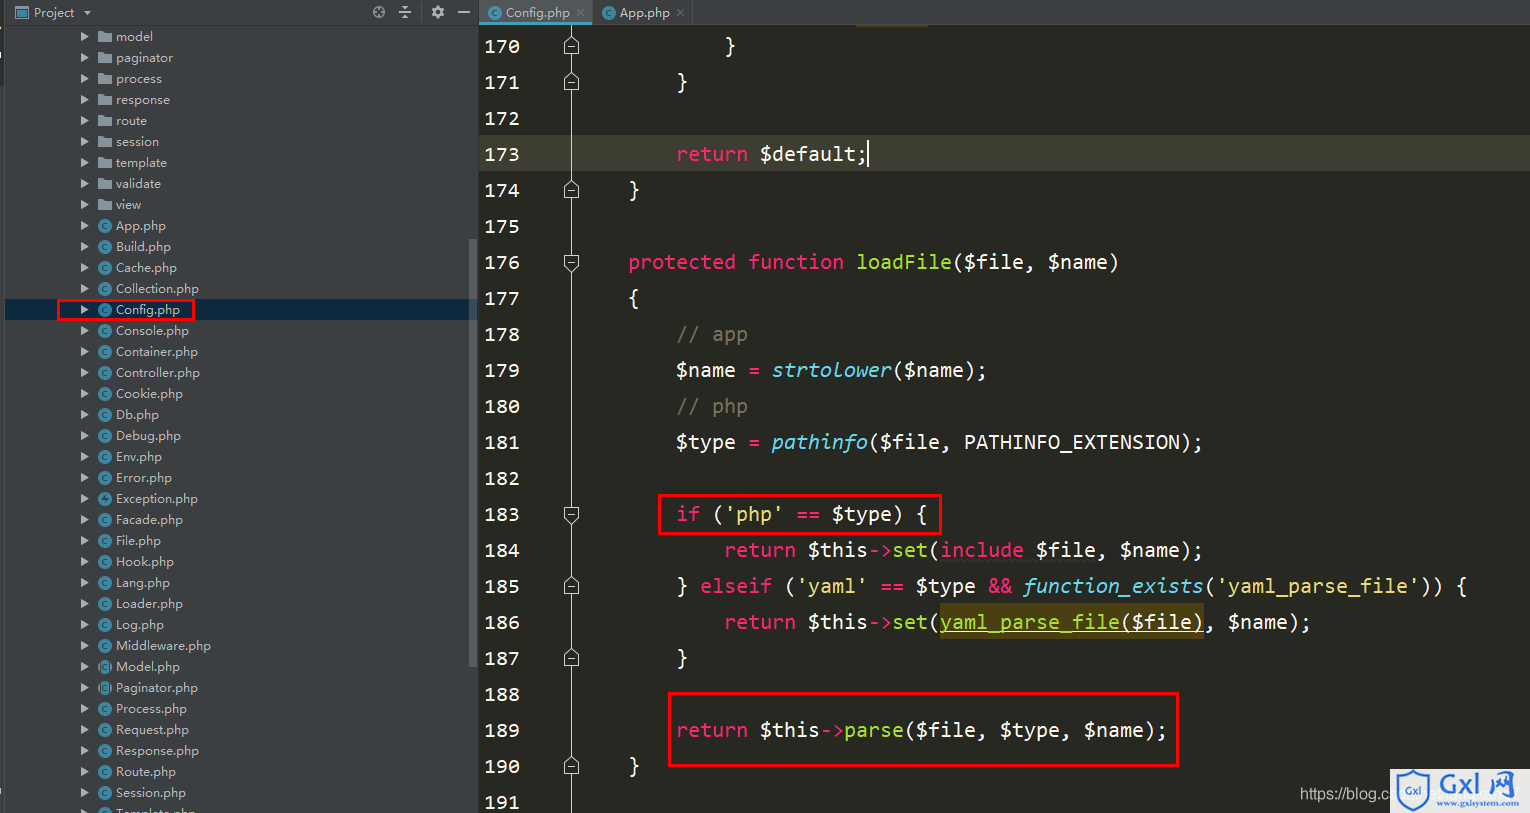This screenshot has height=813, width=1530.
Task: Click the pathinfo function call on line 181
Action: (x=819, y=442)
